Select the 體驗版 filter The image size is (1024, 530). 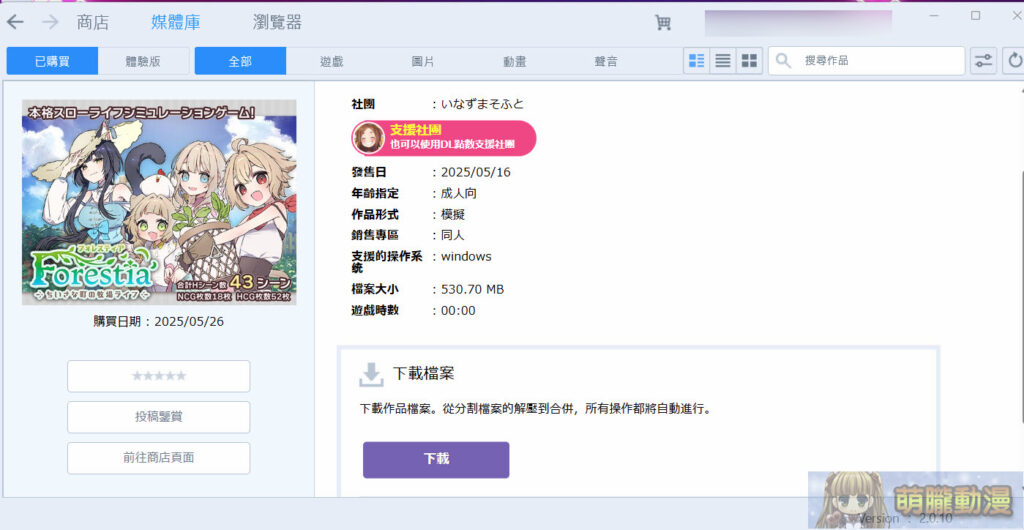point(143,61)
